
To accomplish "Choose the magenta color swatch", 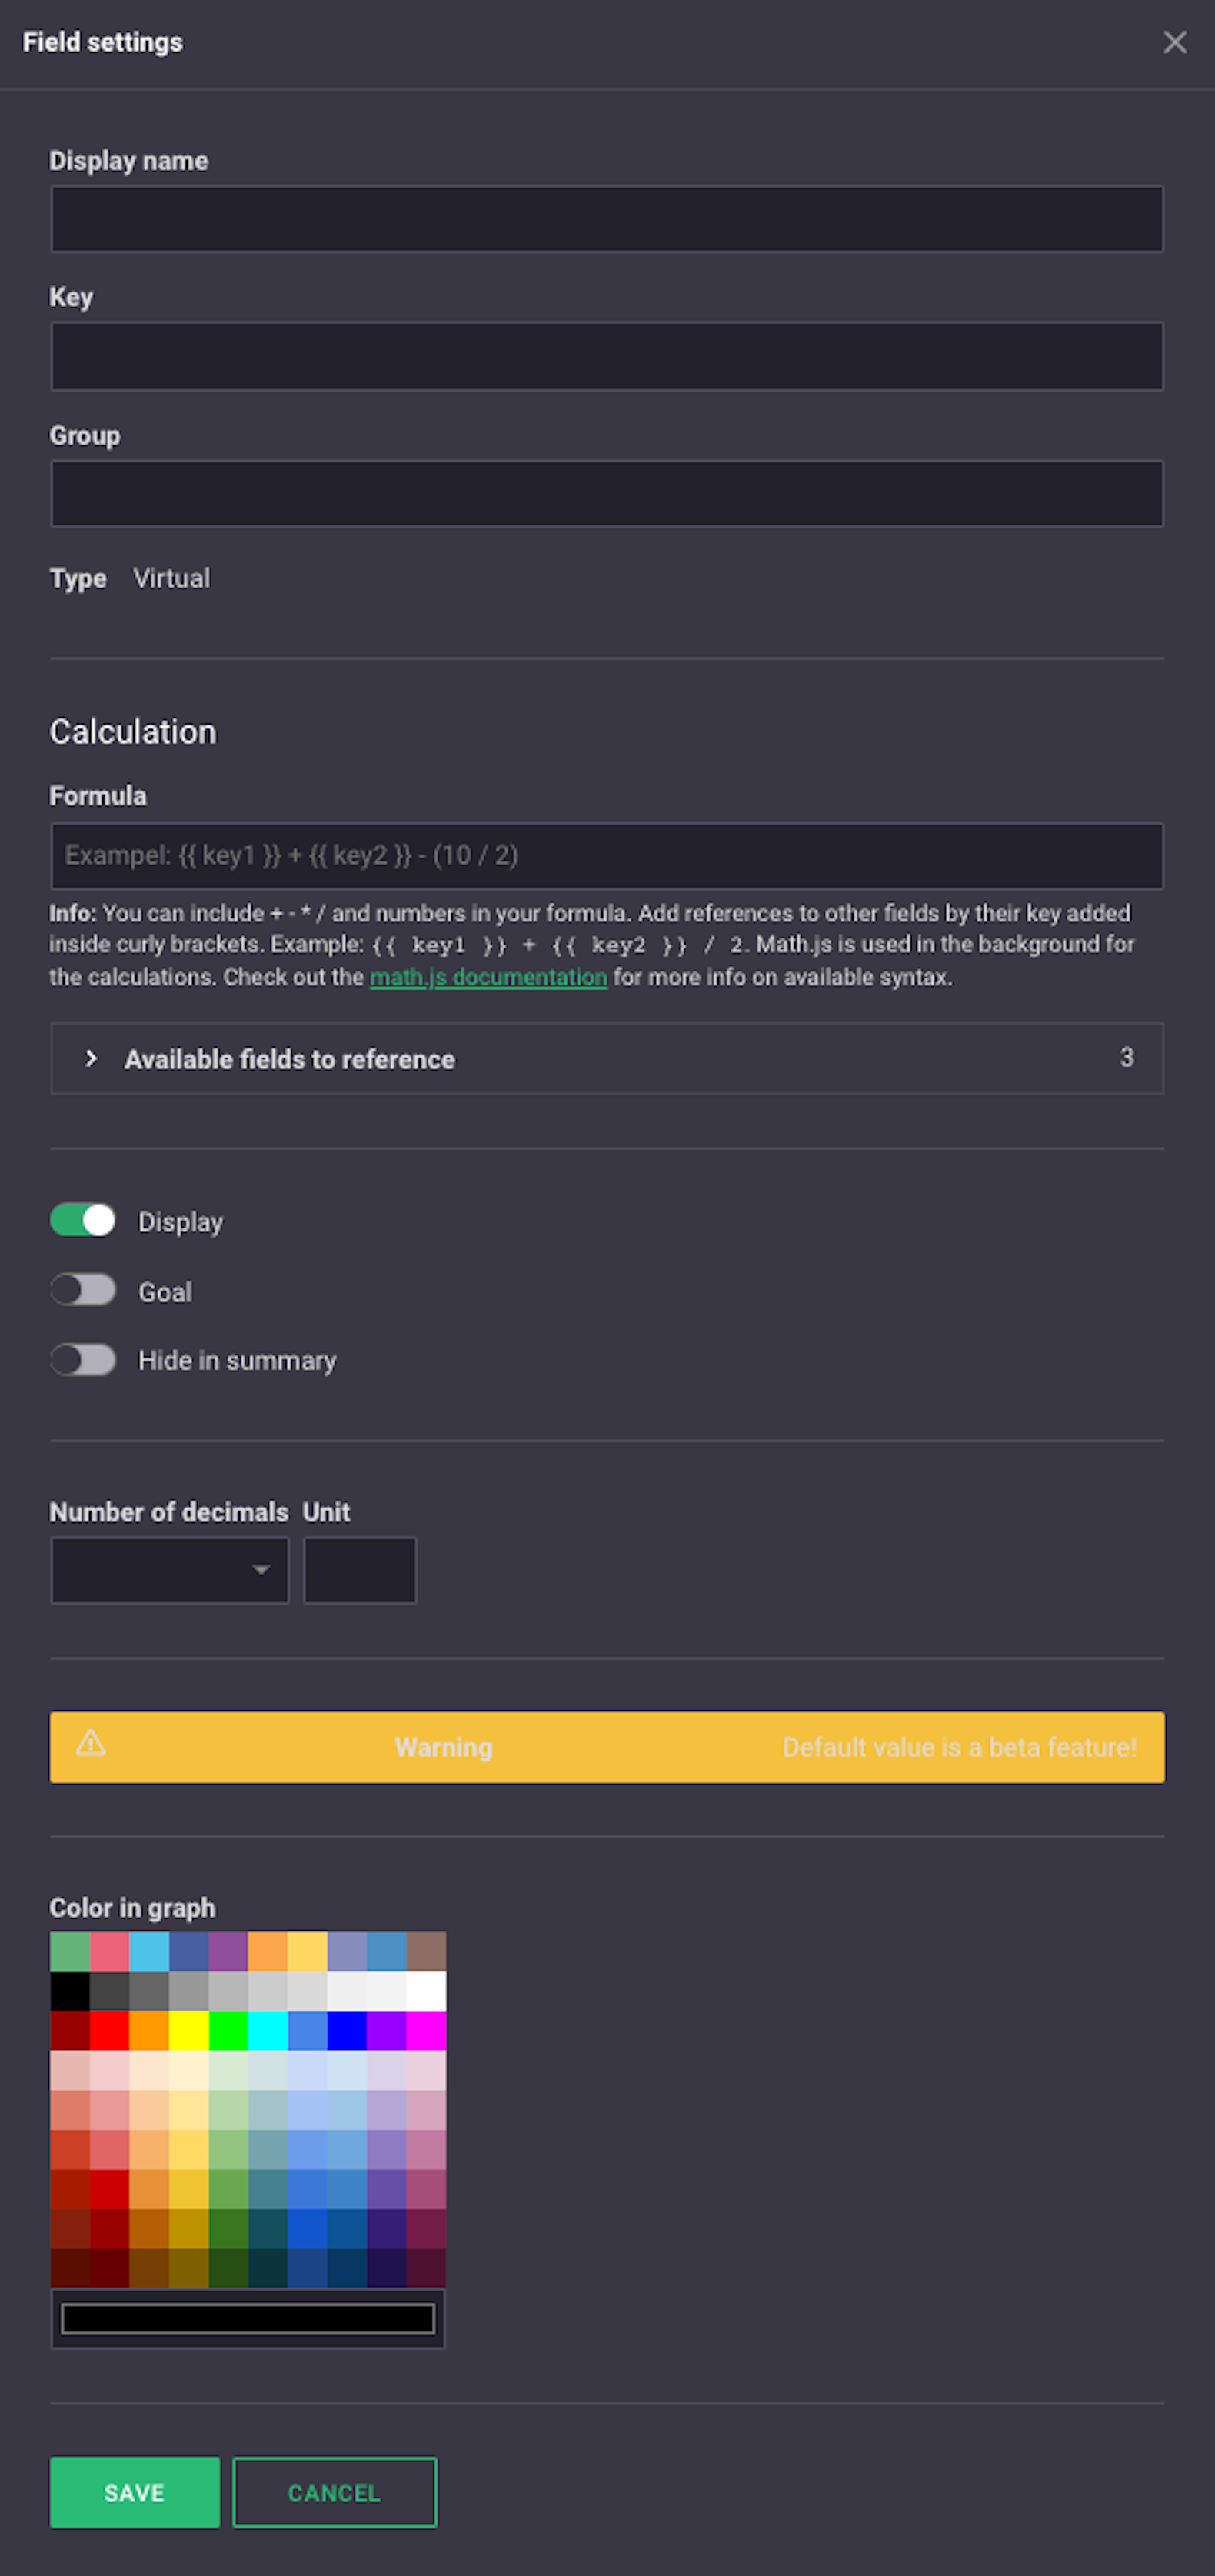I will pos(427,2031).
